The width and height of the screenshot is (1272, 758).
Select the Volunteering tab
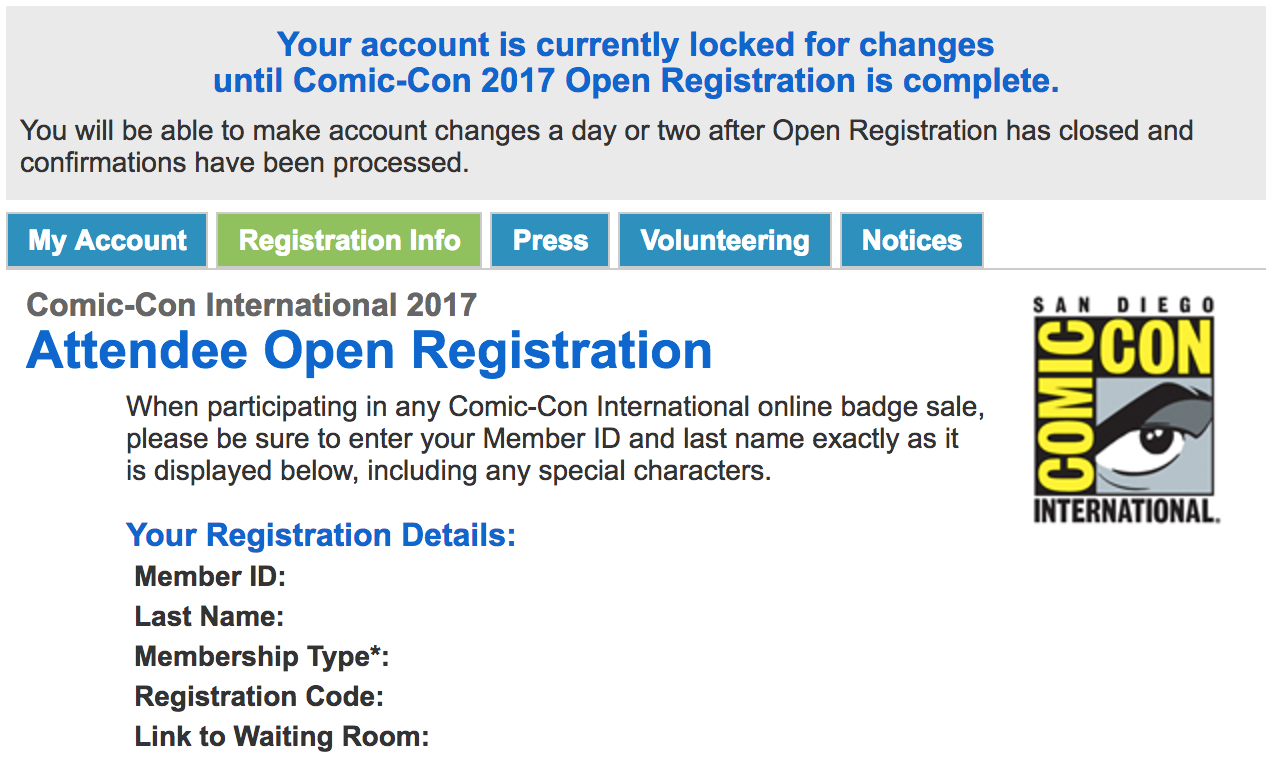click(x=725, y=241)
